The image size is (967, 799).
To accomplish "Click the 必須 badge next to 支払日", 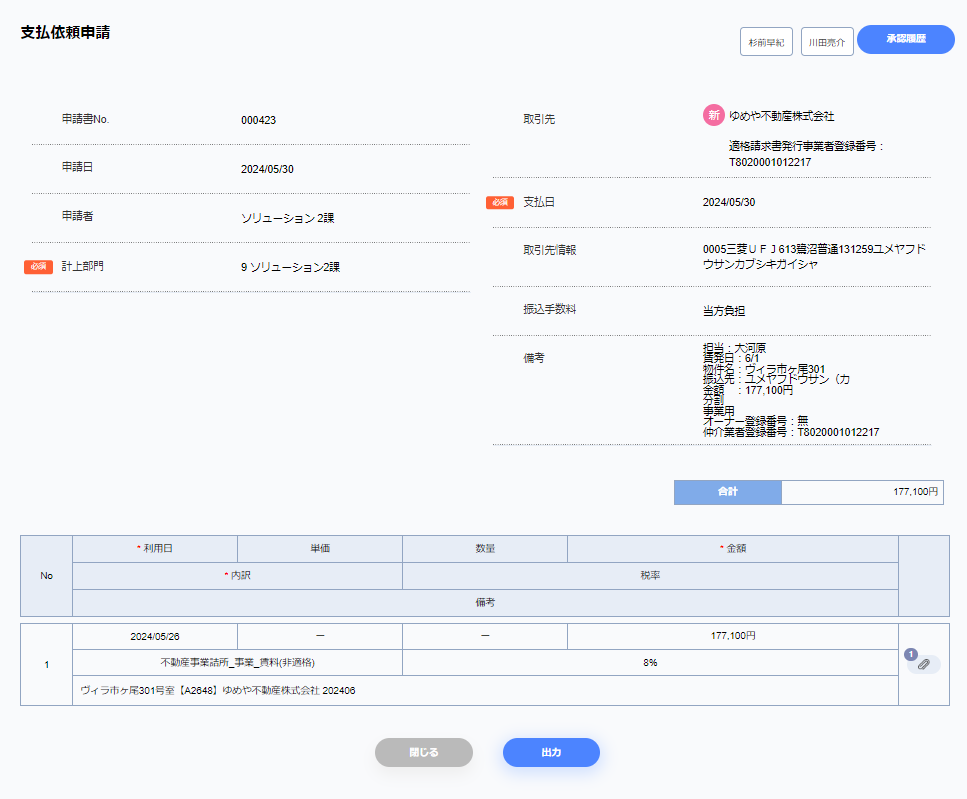I will 500,202.
